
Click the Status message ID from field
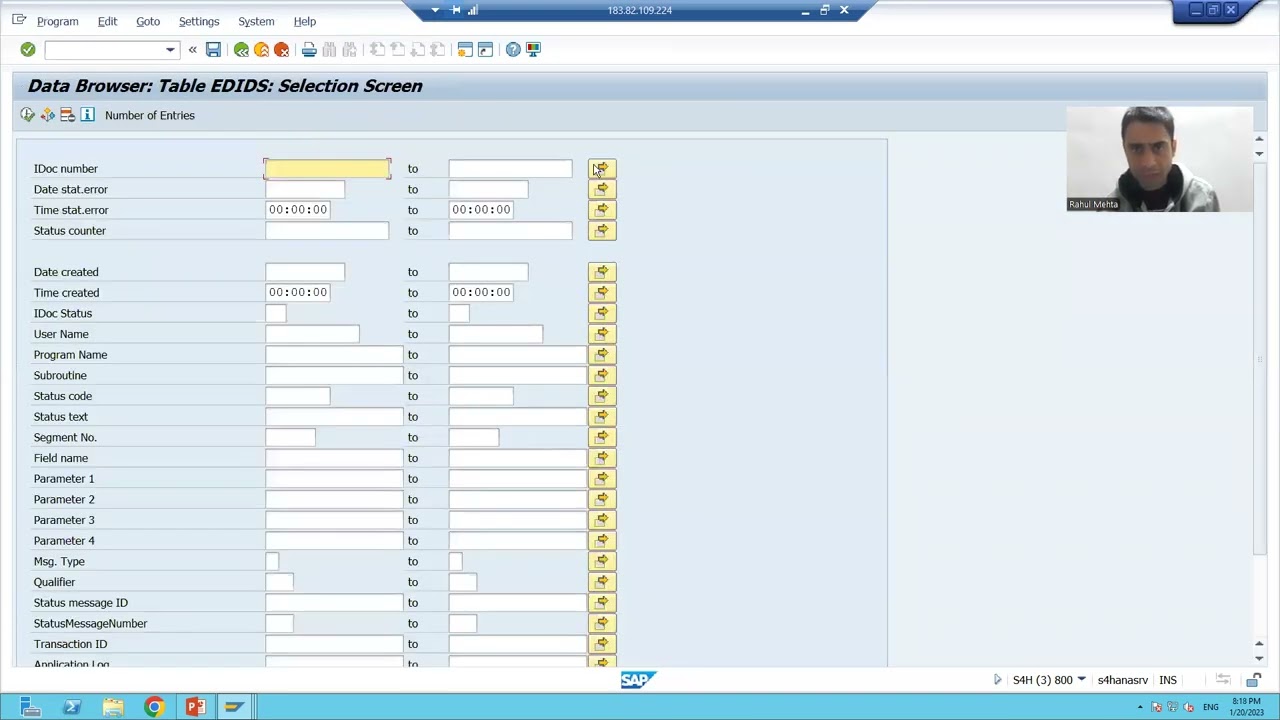pyautogui.click(x=334, y=603)
